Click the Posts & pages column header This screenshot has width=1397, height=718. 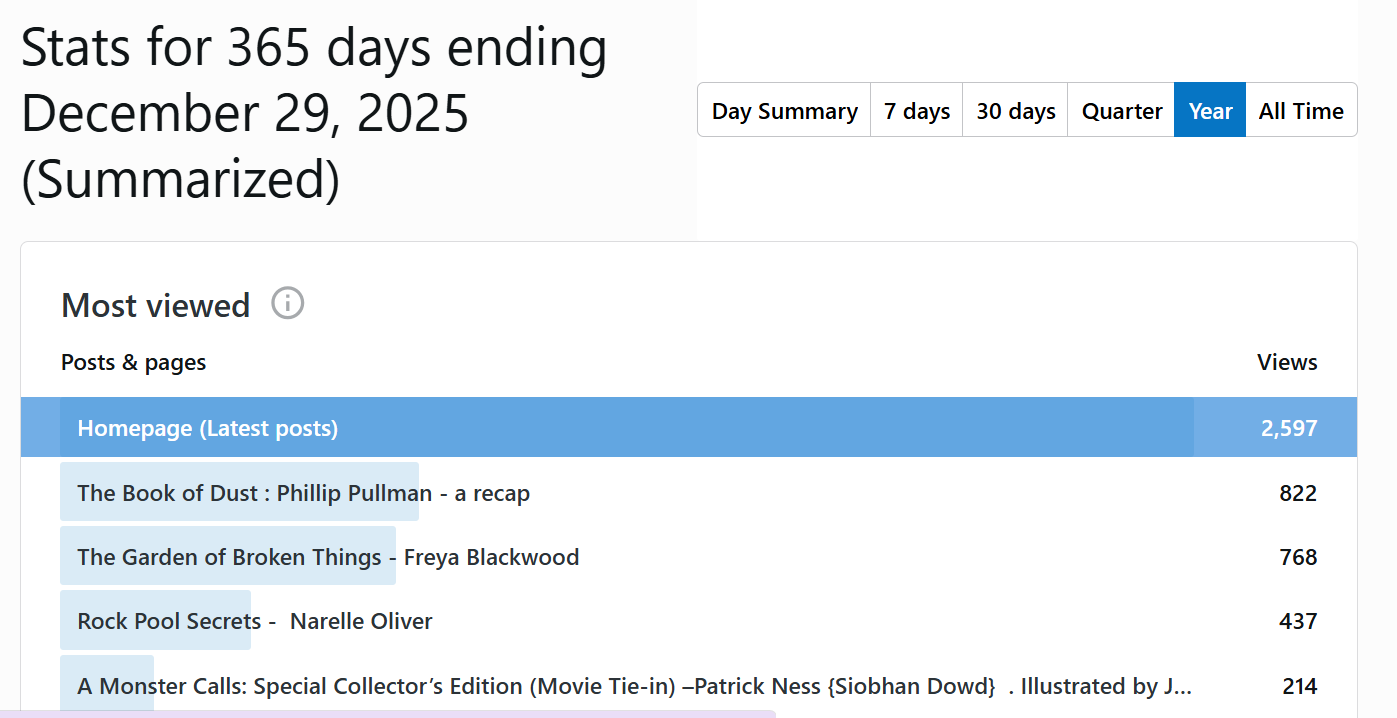coord(134,362)
